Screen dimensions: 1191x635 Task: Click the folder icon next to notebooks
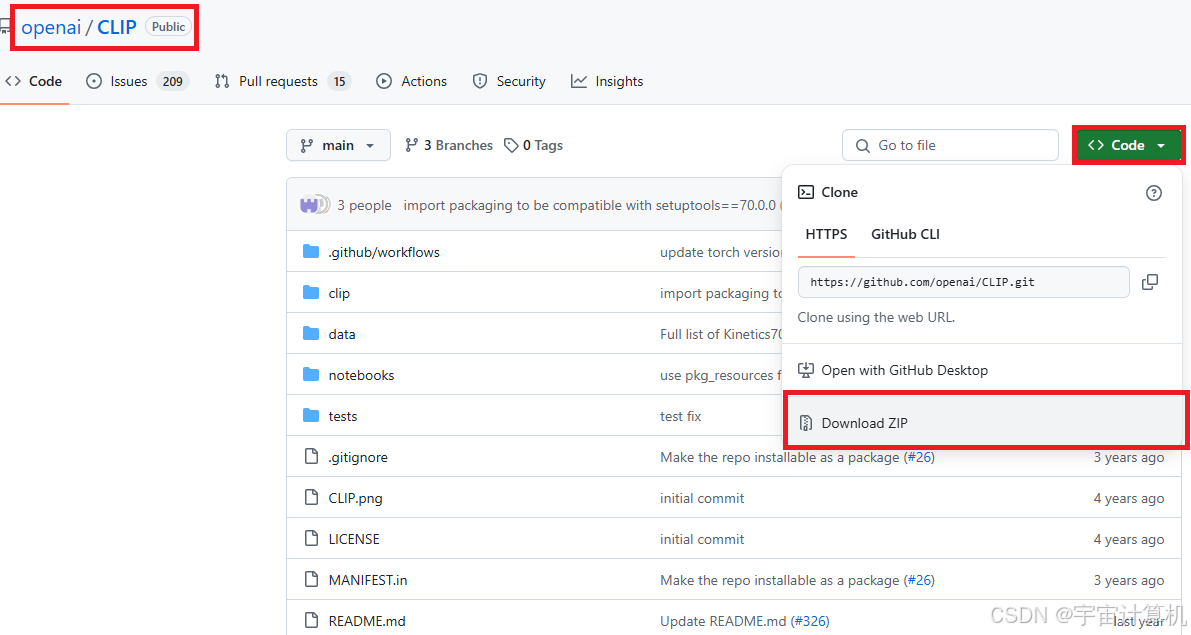(311, 374)
